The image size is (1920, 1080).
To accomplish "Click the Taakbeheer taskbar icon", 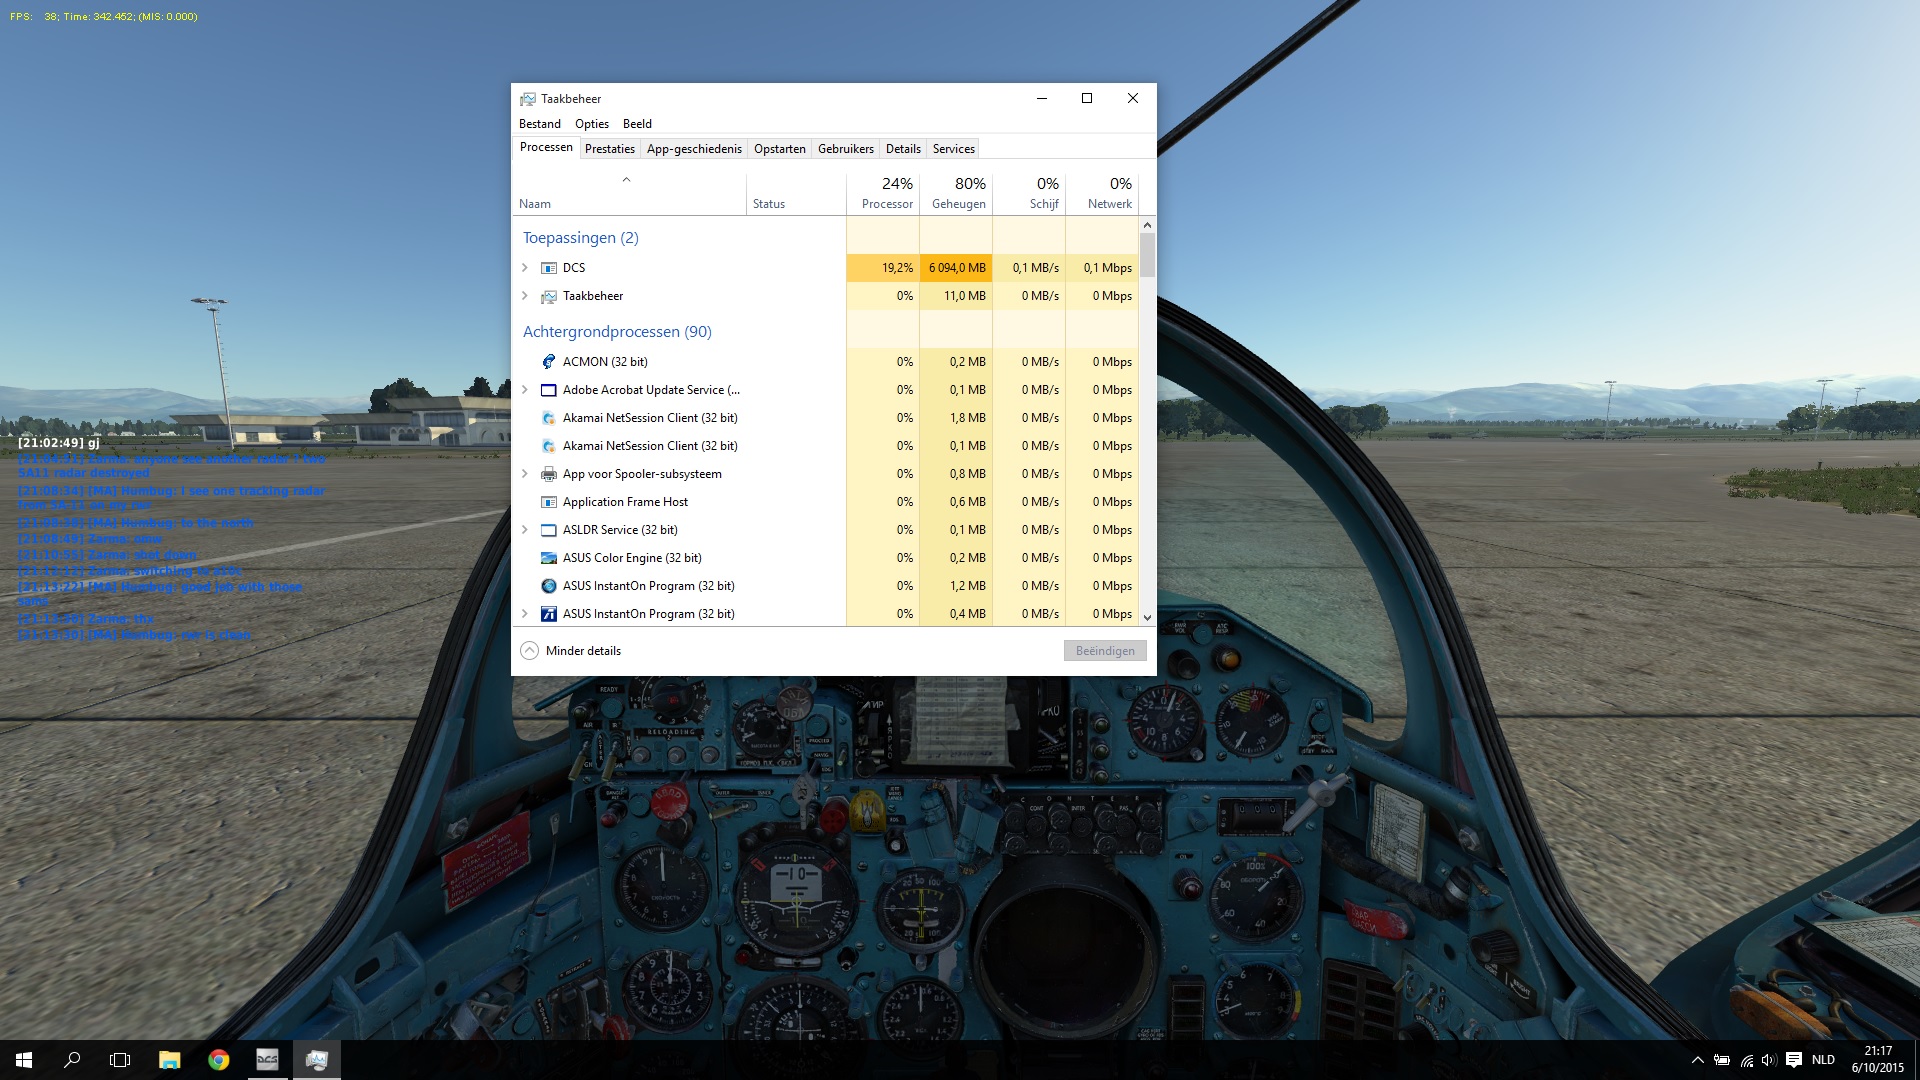I will point(316,1060).
